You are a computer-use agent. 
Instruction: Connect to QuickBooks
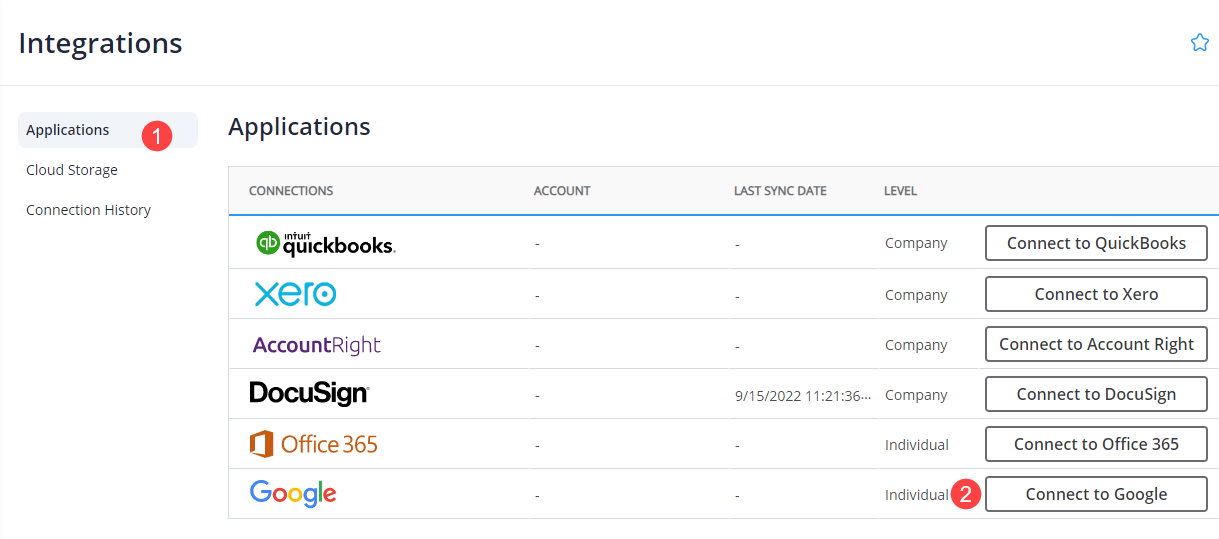[1096, 243]
